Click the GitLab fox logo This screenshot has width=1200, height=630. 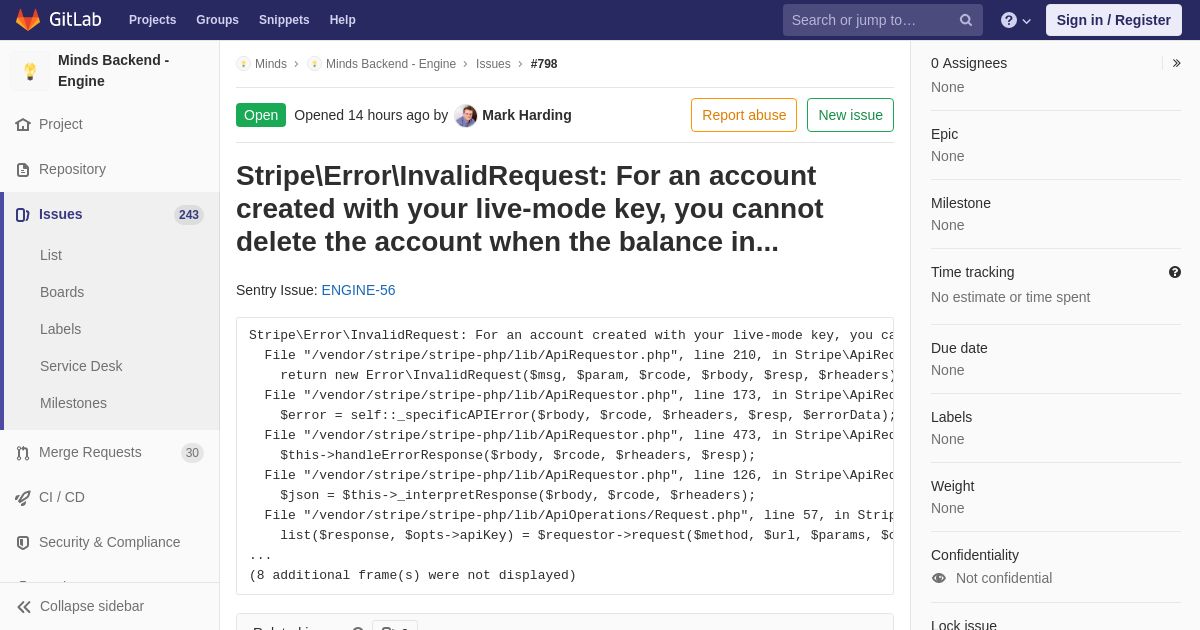point(28,20)
